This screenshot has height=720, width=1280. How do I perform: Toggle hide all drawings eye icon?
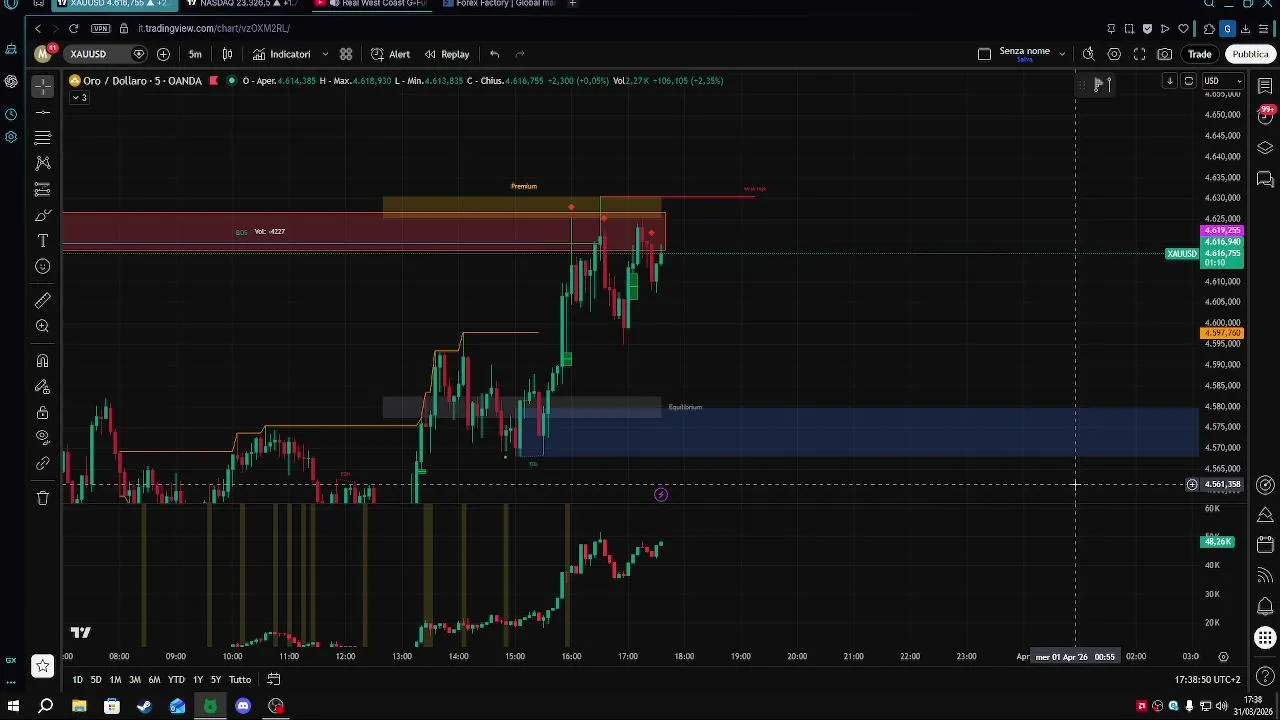42,437
